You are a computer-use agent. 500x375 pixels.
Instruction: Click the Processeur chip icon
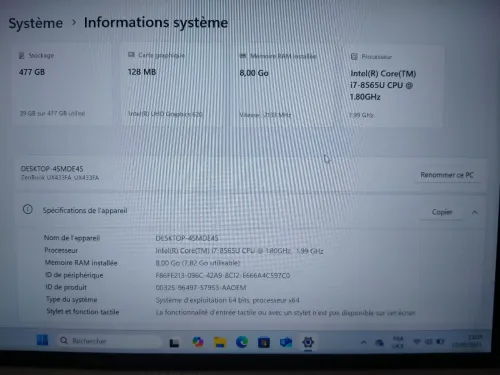tap(354, 57)
